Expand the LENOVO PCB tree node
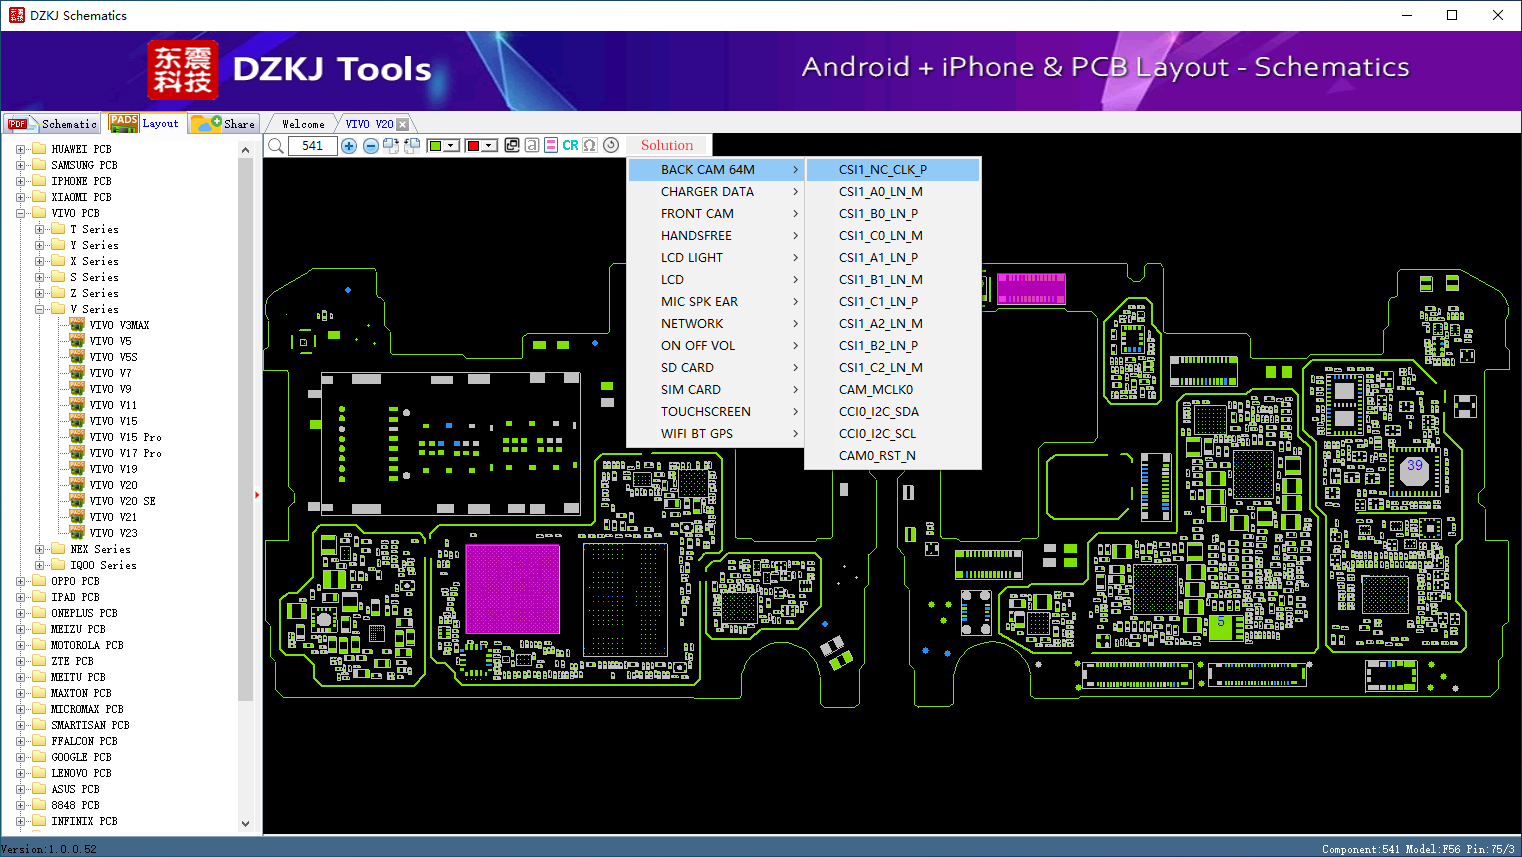The height and width of the screenshot is (857, 1522). (20, 773)
